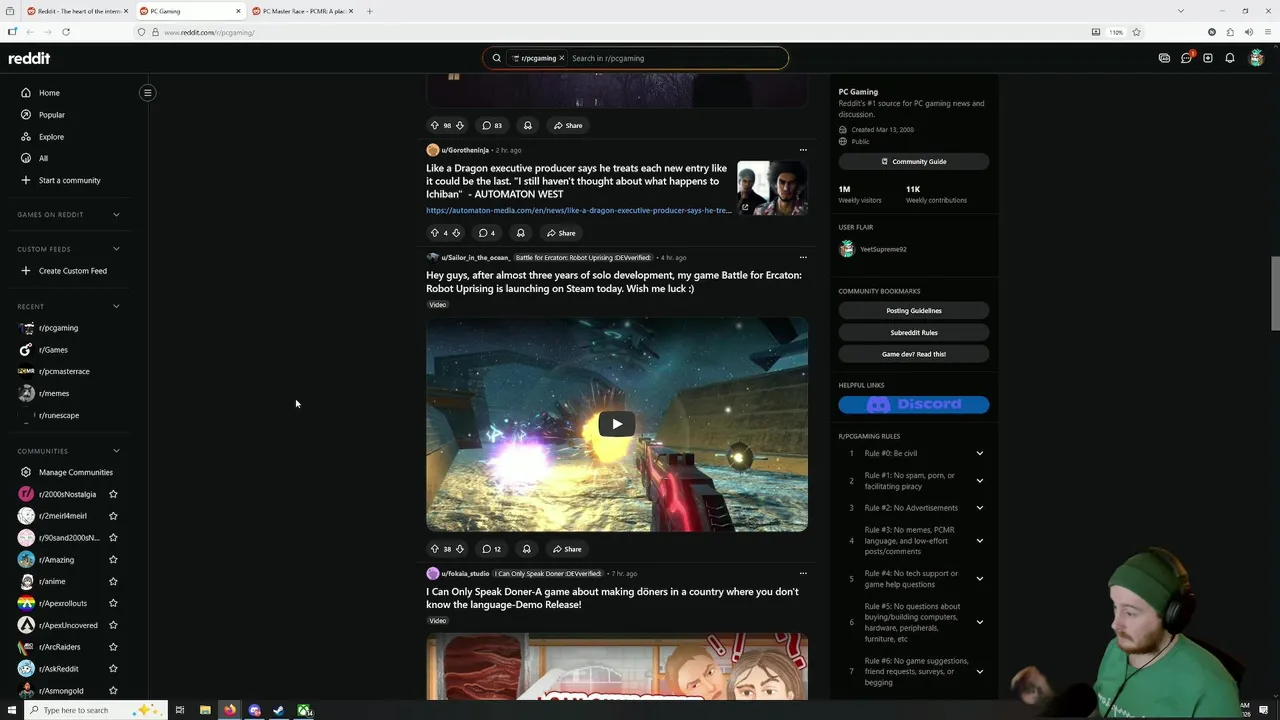This screenshot has height=720, width=1280.
Task: Collapse the Custom Feeds section
Action: click(116, 249)
